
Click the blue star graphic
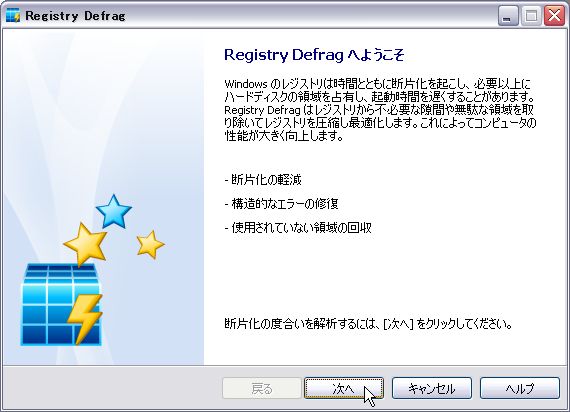pos(113,212)
